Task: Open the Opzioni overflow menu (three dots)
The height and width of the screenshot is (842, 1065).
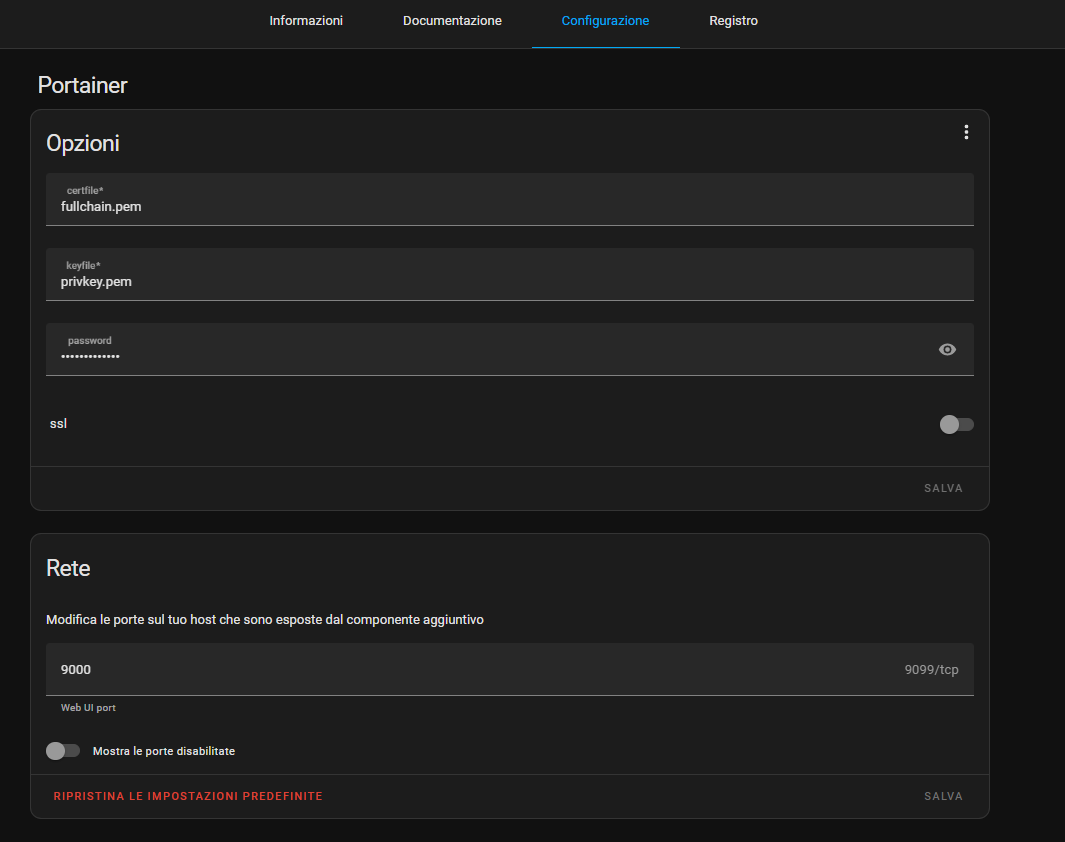Action: point(966,131)
